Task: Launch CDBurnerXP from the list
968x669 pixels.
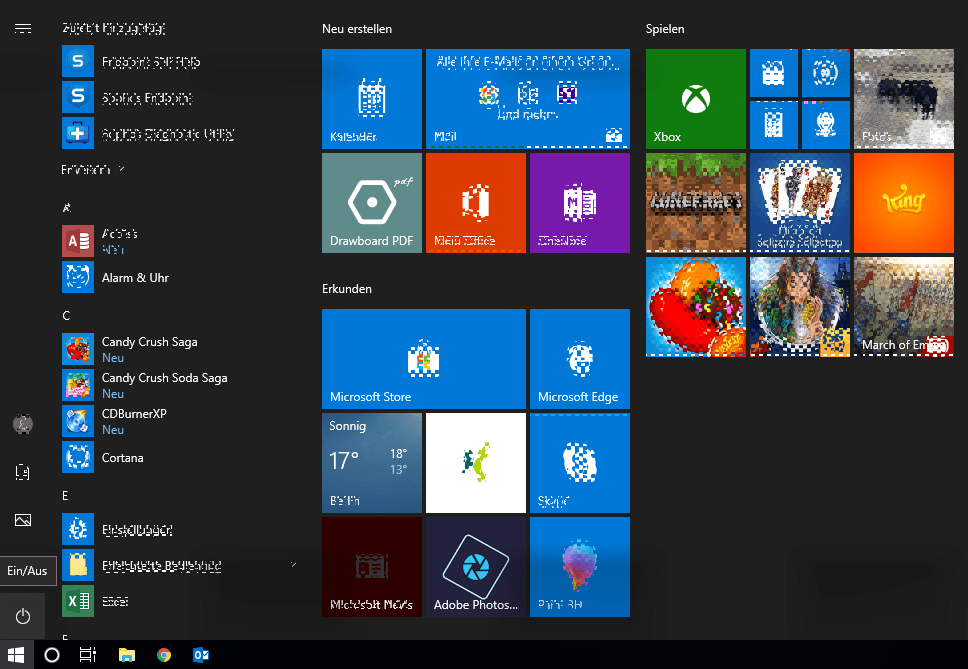Action: [x=179, y=421]
